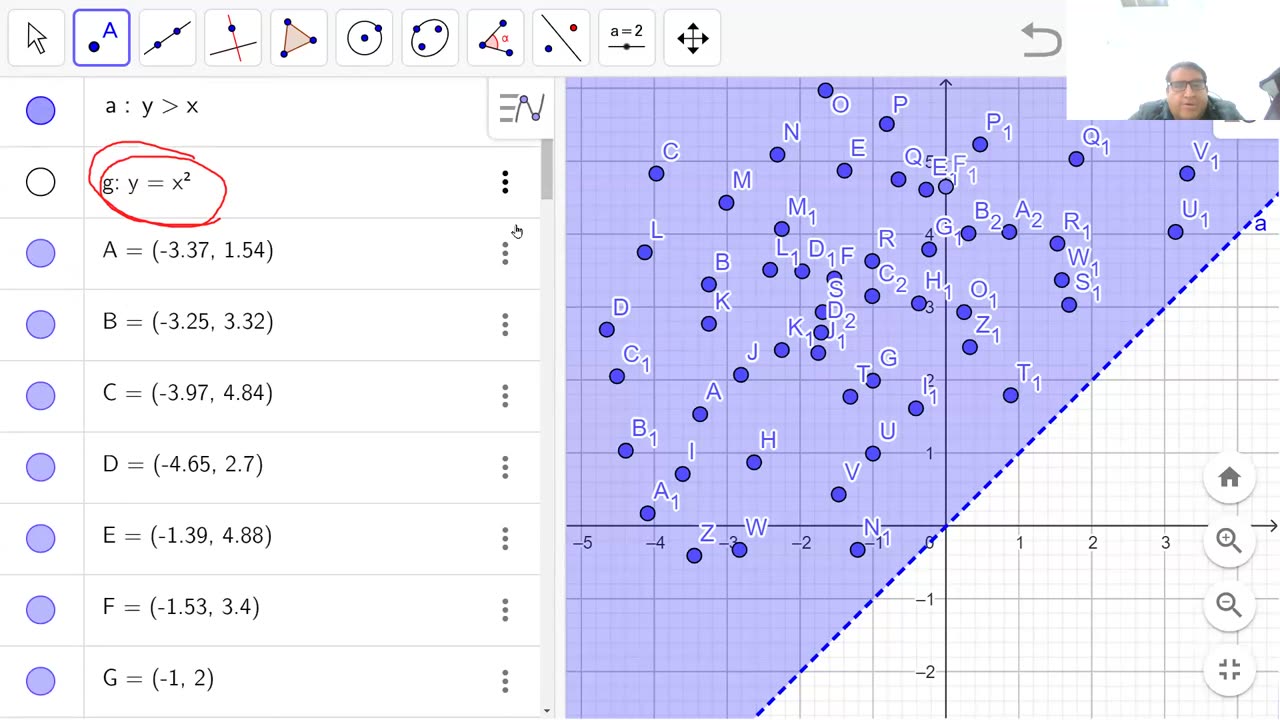Image resolution: width=1280 pixels, height=720 pixels.
Task: Select the E = (-1.39, 4.88) entry
Action: tap(188, 536)
